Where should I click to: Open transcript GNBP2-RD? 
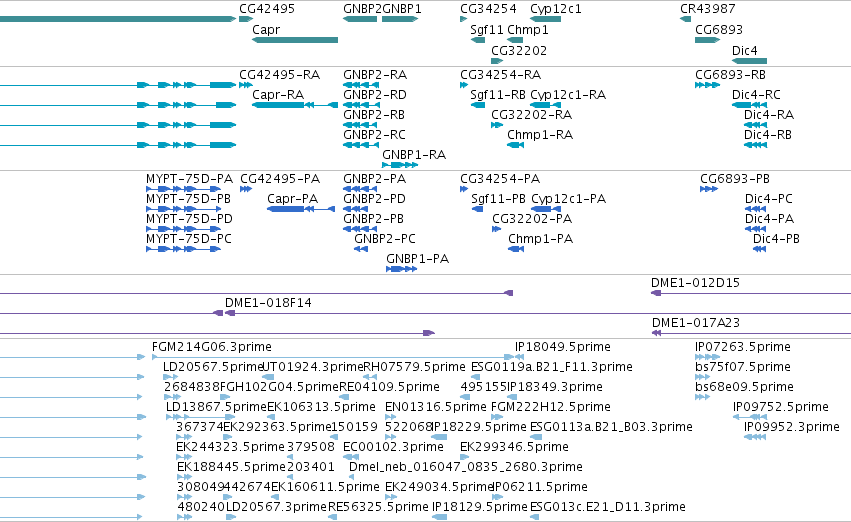tap(375, 95)
